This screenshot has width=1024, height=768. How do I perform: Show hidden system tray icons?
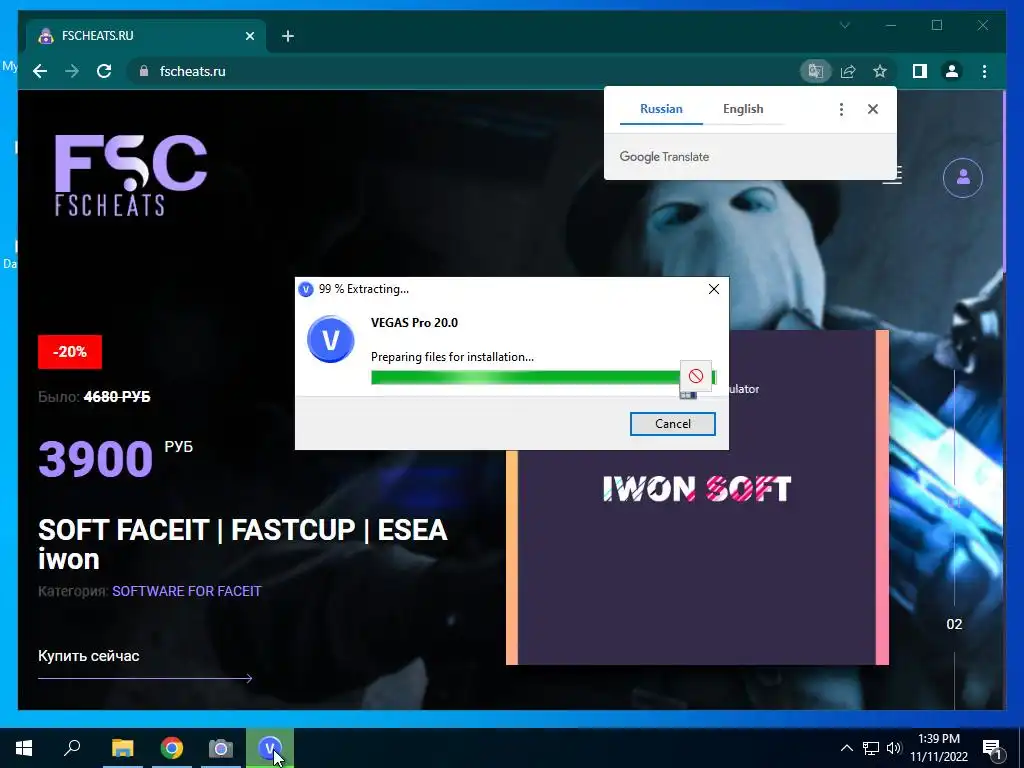(x=846, y=748)
